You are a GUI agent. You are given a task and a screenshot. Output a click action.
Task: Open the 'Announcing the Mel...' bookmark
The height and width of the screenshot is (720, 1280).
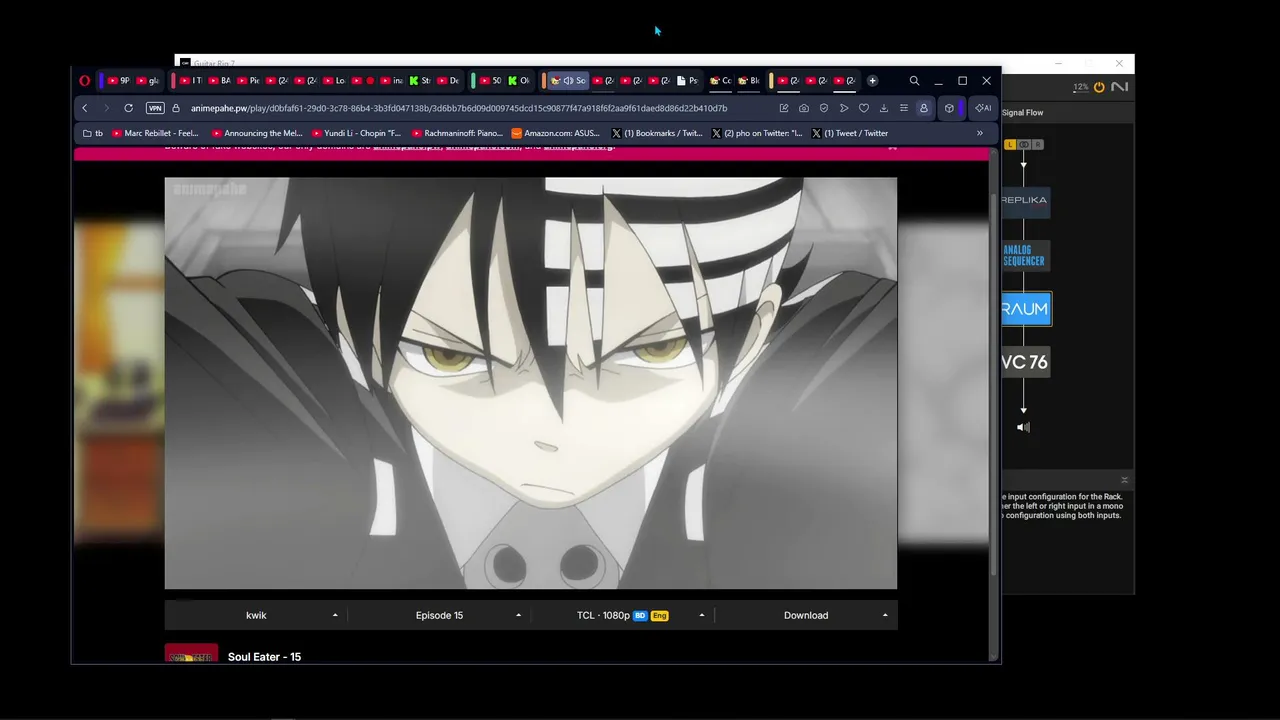coord(257,133)
